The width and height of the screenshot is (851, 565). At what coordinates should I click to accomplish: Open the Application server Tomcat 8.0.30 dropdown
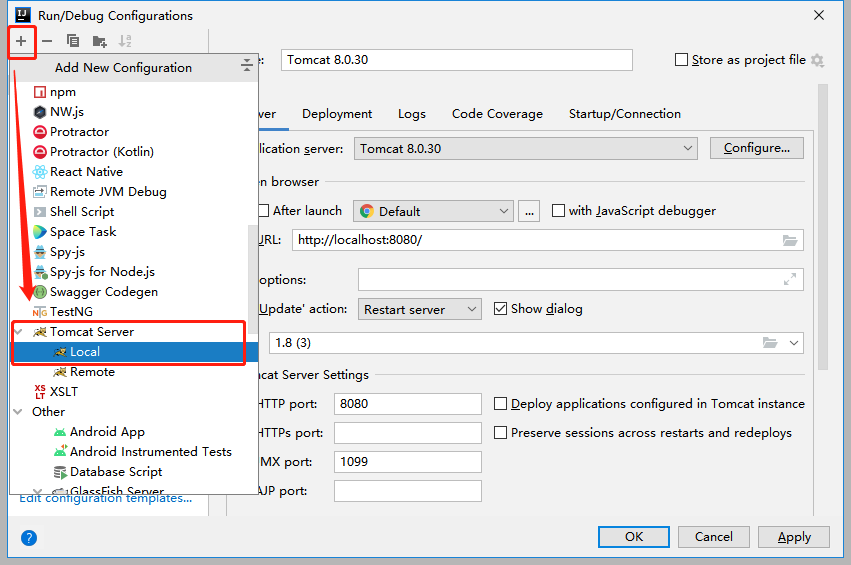click(525, 149)
